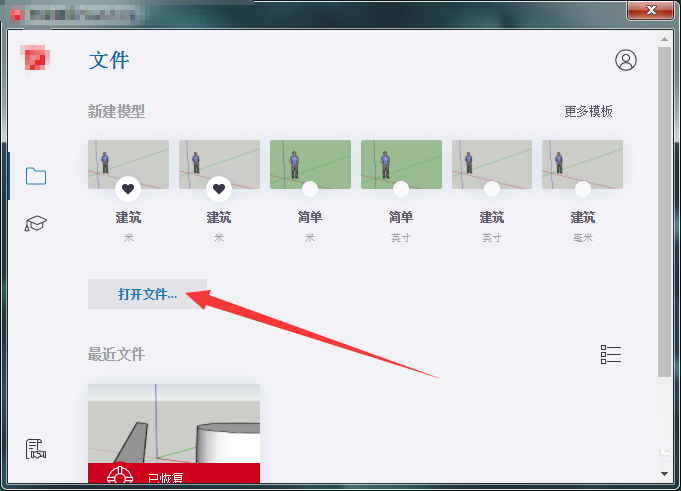Unfavorite the second 建筑 米 template heart
The width and height of the screenshot is (681, 491).
pos(219,189)
